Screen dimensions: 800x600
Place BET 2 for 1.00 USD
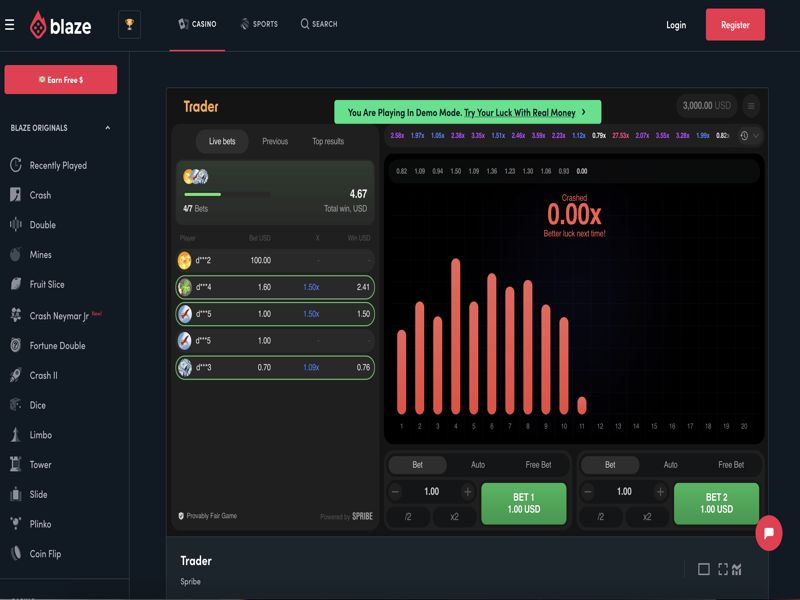point(717,504)
